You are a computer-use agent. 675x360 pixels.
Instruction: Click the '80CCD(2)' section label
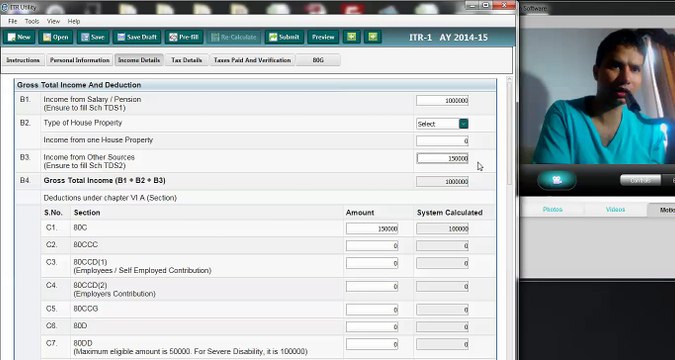90,285
